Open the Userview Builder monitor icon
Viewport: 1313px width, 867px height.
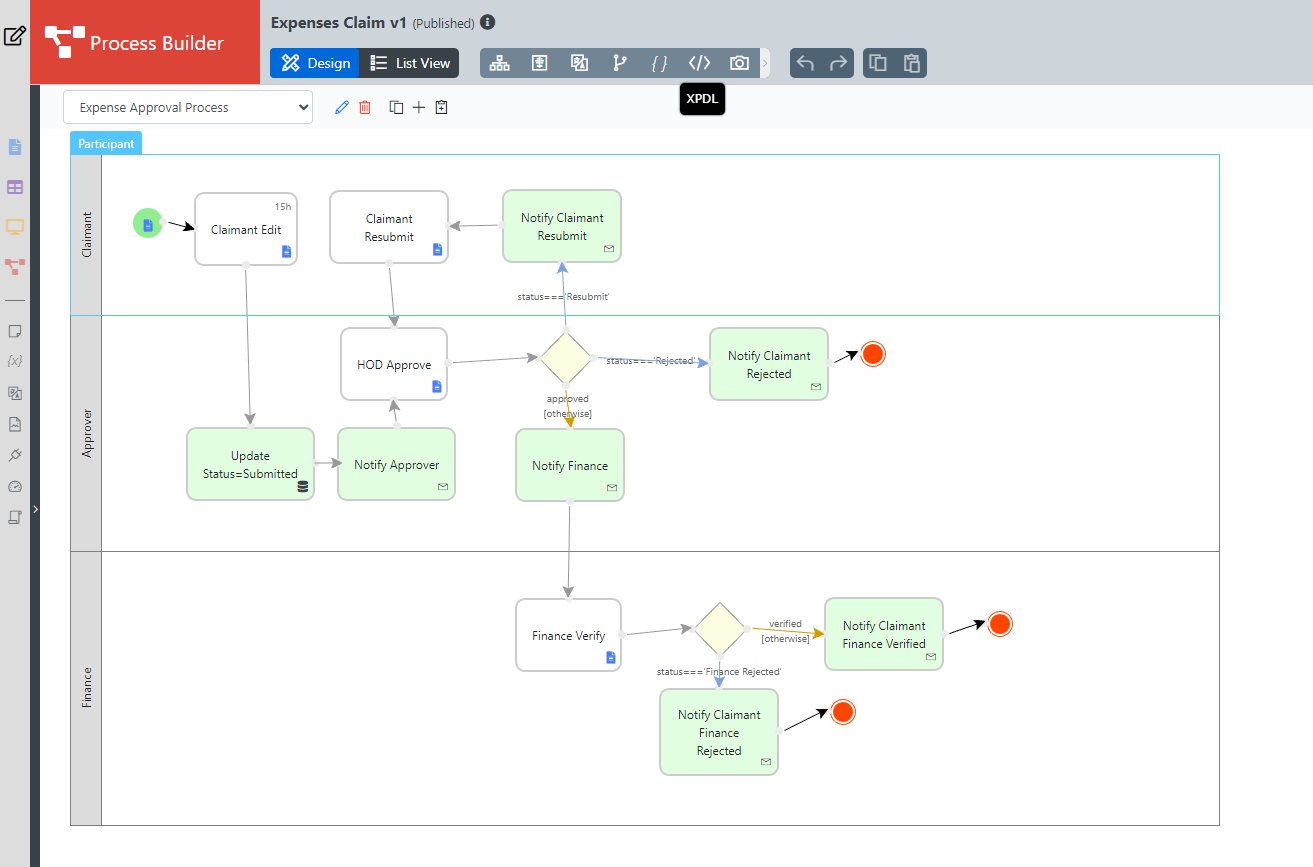[x=15, y=227]
